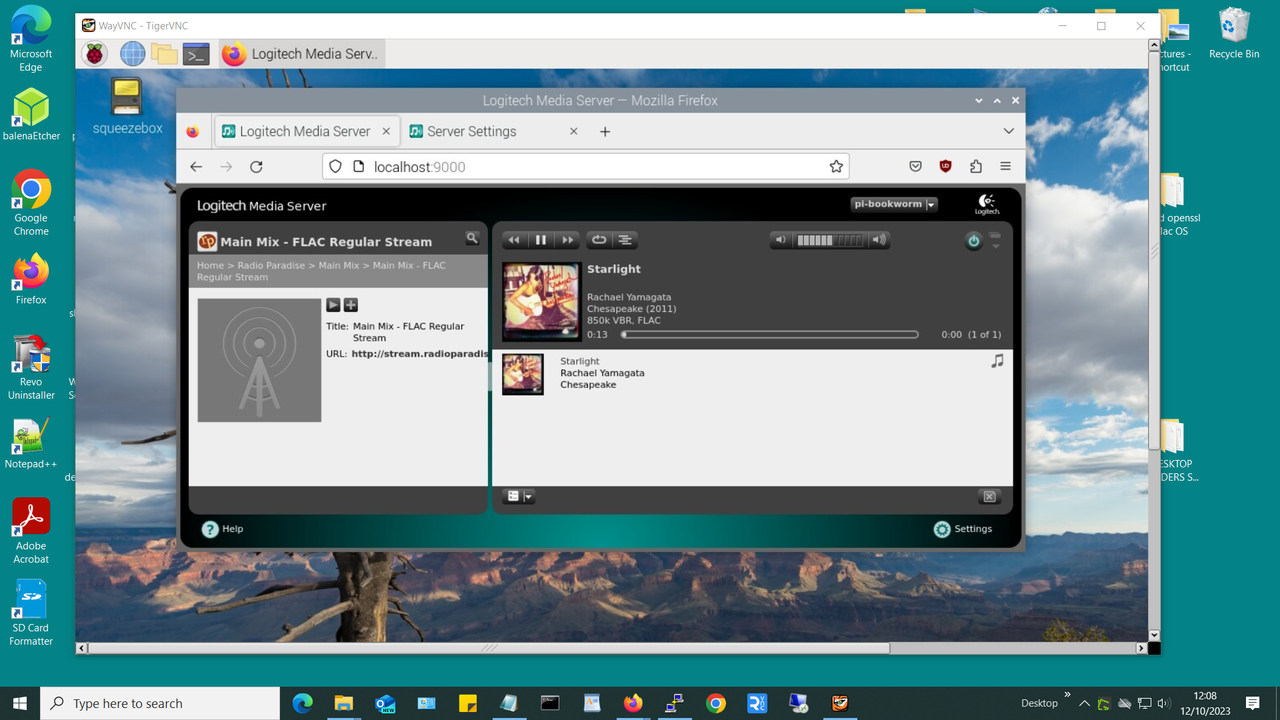Open Radio Paradise breadcrumb link
The height and width of the screenshot is (720, 1280).
point(271,266)
